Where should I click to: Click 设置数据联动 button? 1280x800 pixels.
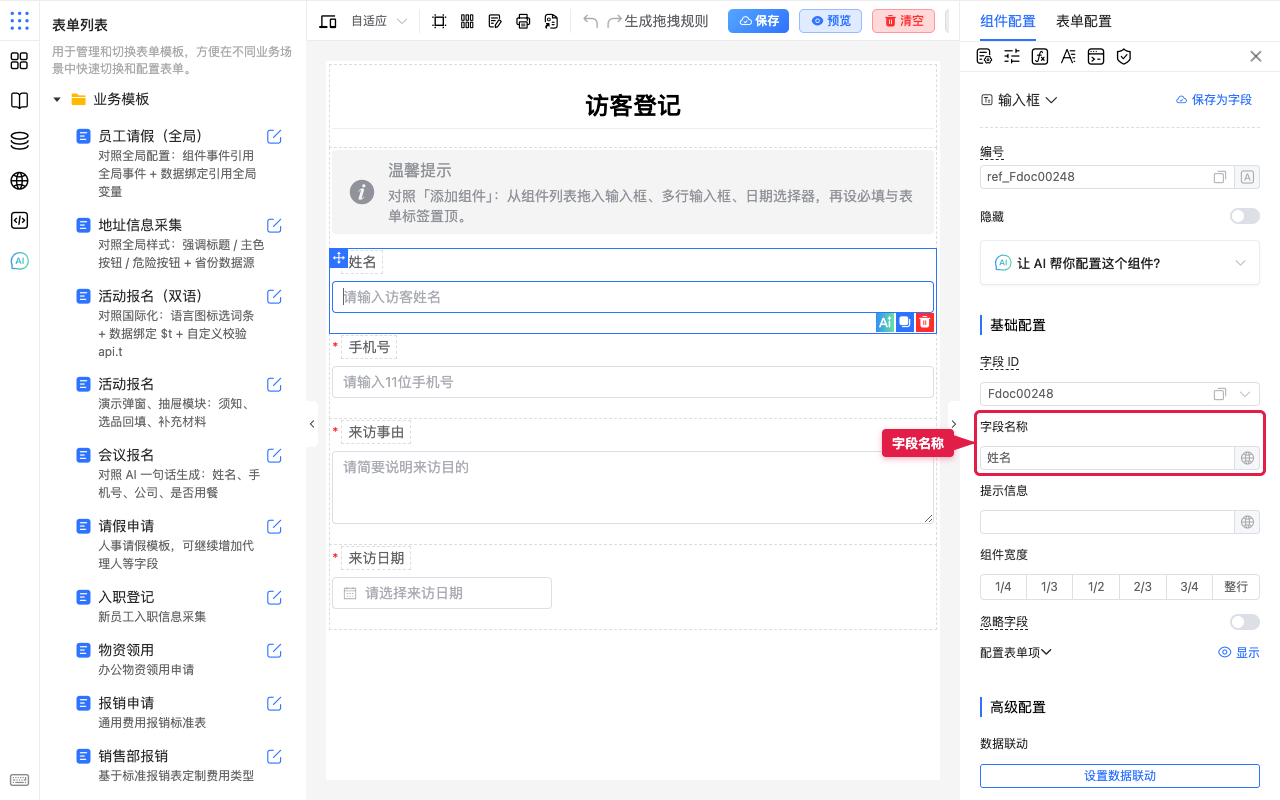pyautogui.click(x=1120, y=776)
